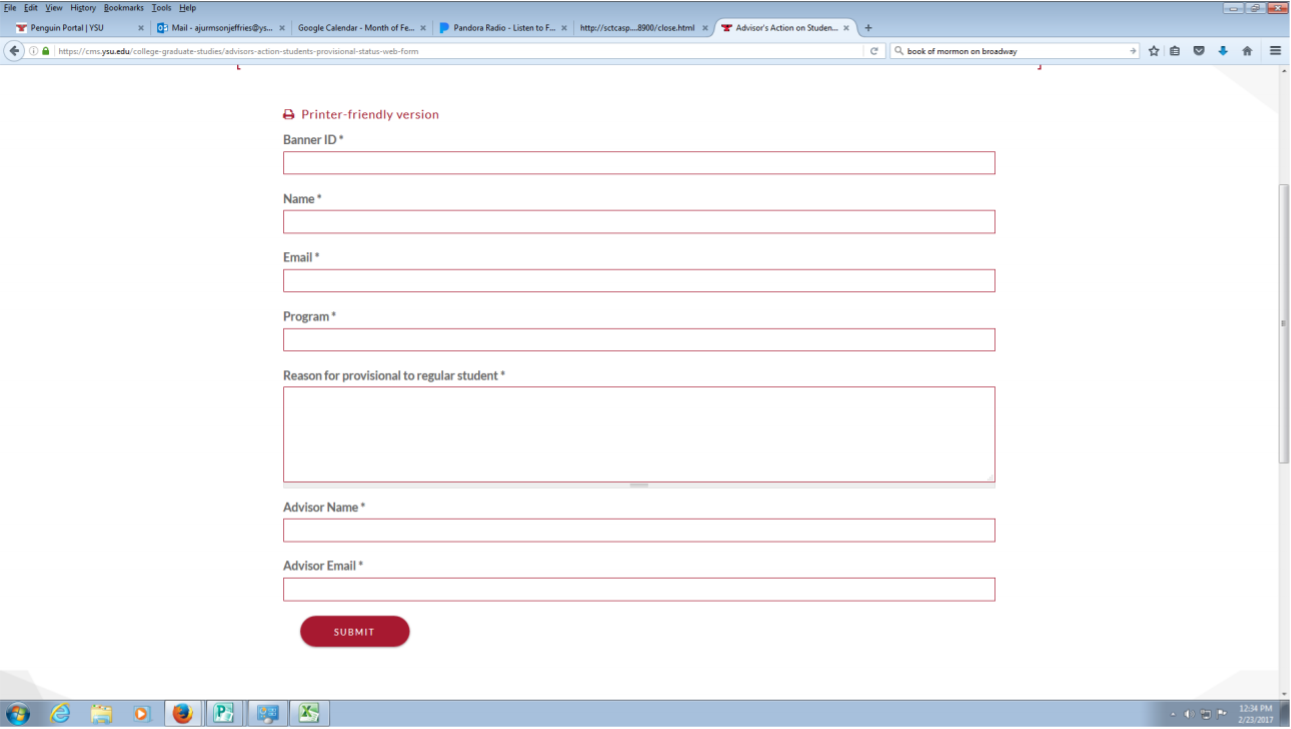Open the Help menu

coord(187,8)
